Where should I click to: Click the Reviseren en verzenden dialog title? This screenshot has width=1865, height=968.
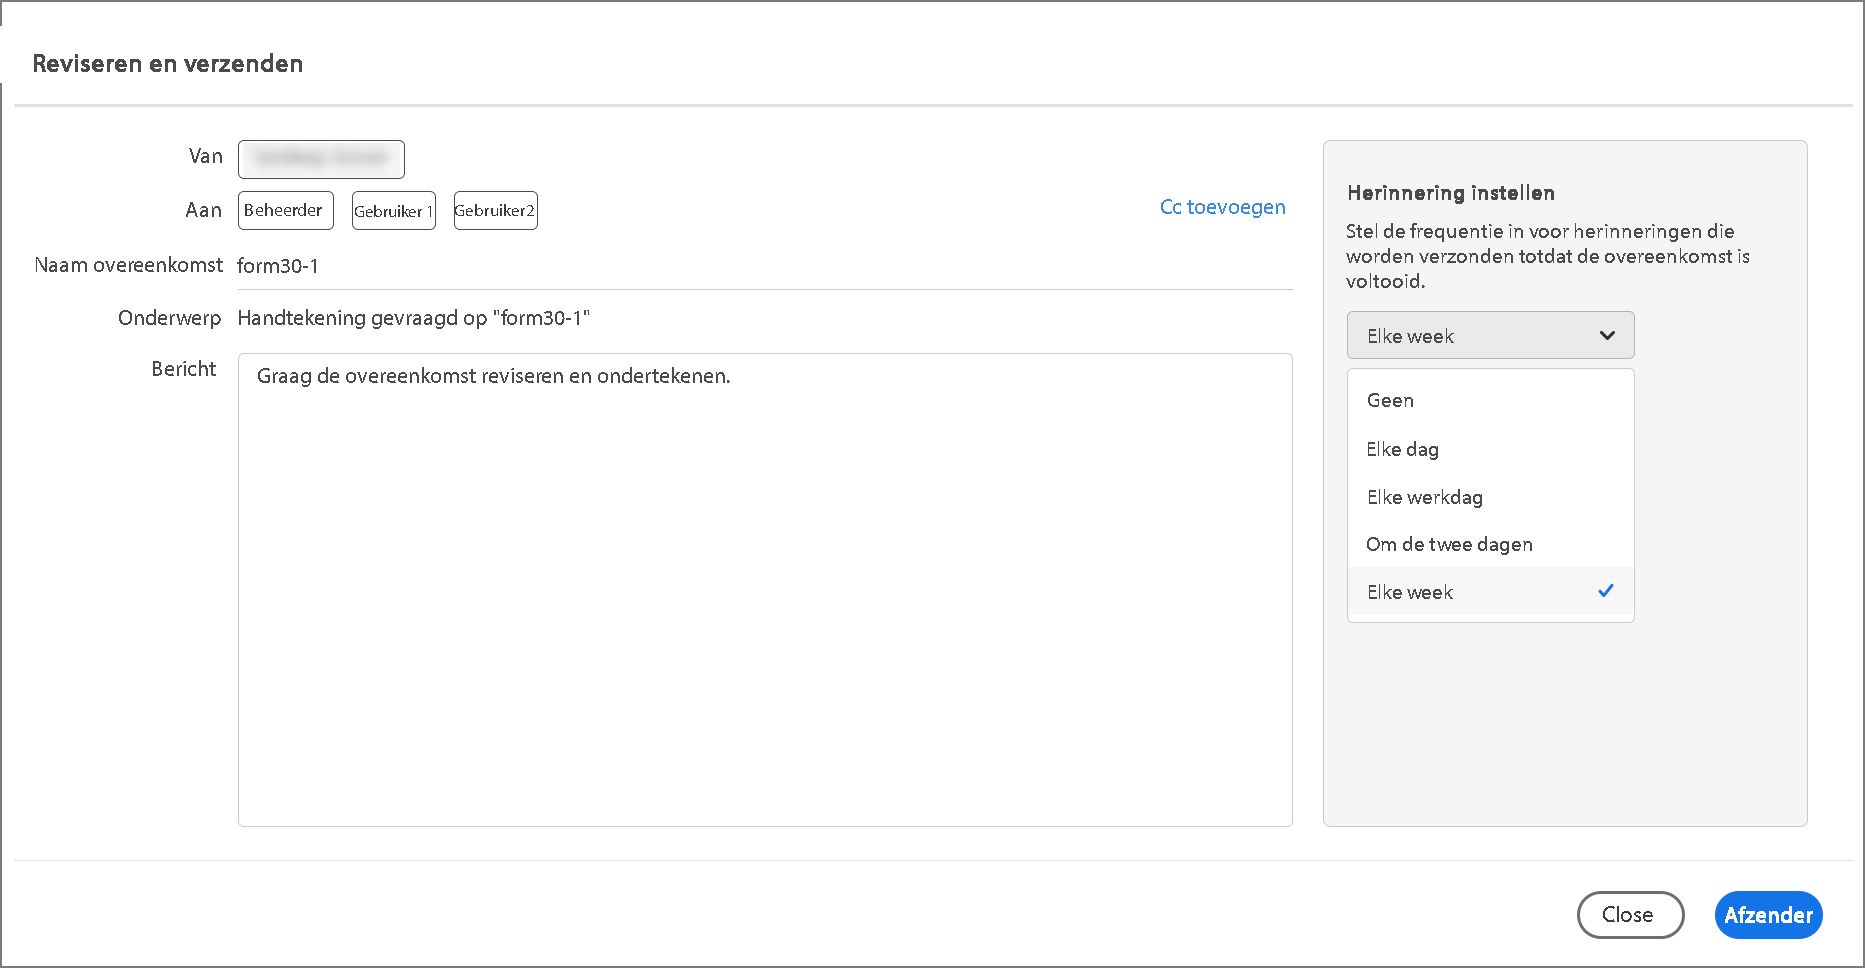(x=168, y=64)
